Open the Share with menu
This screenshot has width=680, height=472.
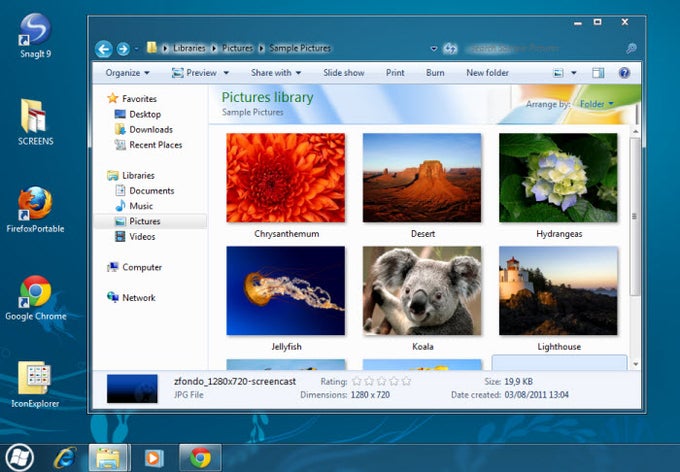pos(276,73)
